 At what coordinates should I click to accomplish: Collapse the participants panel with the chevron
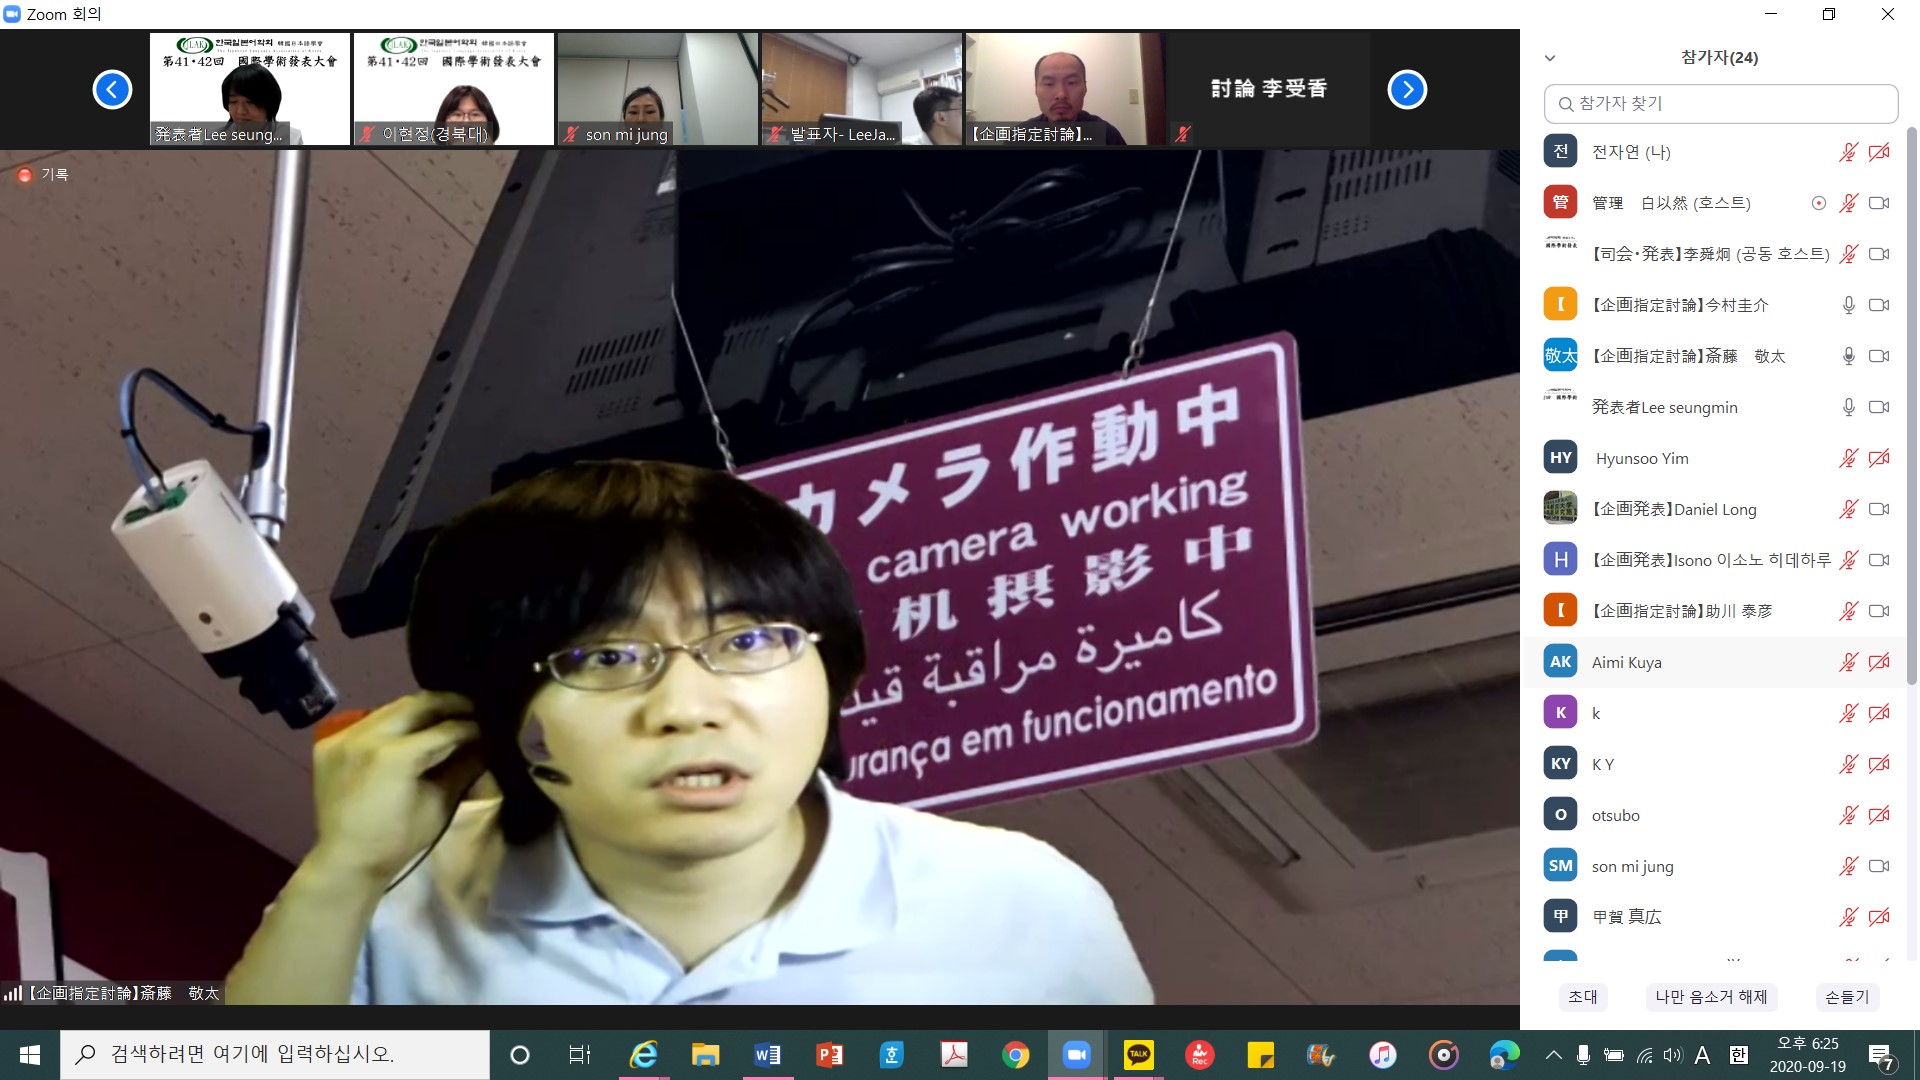[x=1550, y=58]
